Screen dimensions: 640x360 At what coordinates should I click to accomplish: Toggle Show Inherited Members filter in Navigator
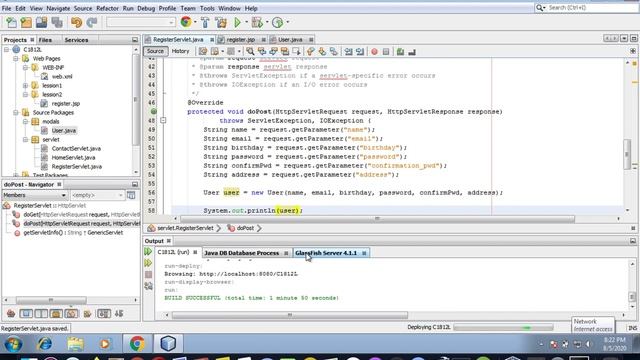point(11,313)
